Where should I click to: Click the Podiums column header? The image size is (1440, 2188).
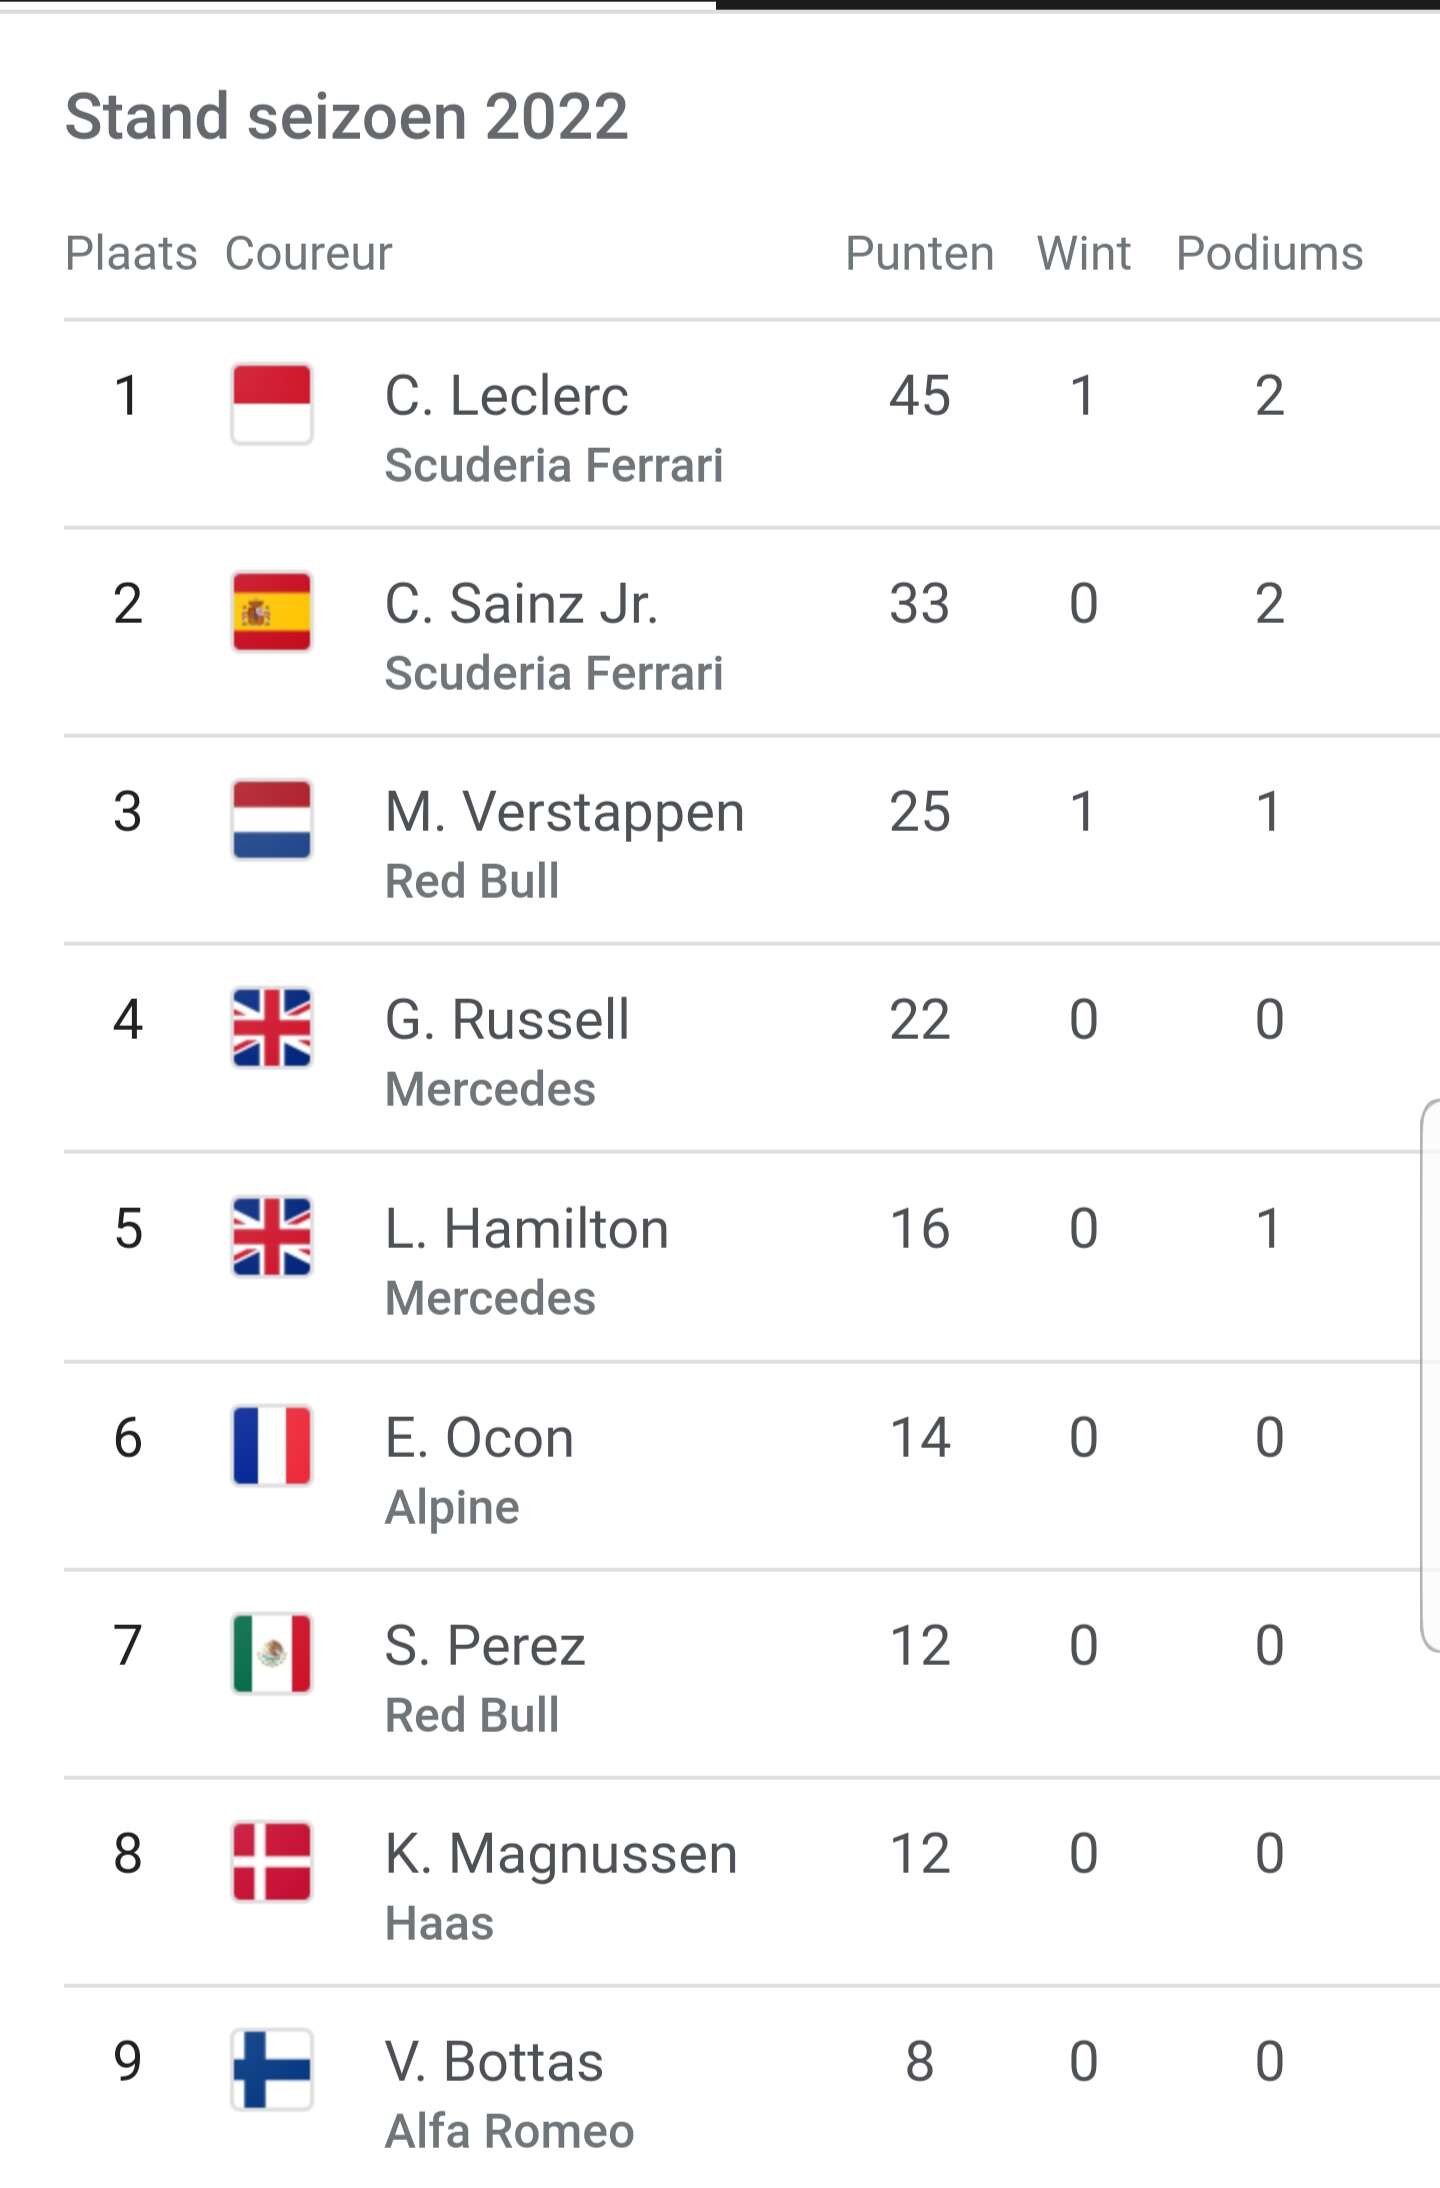(x=1269, y=253)
